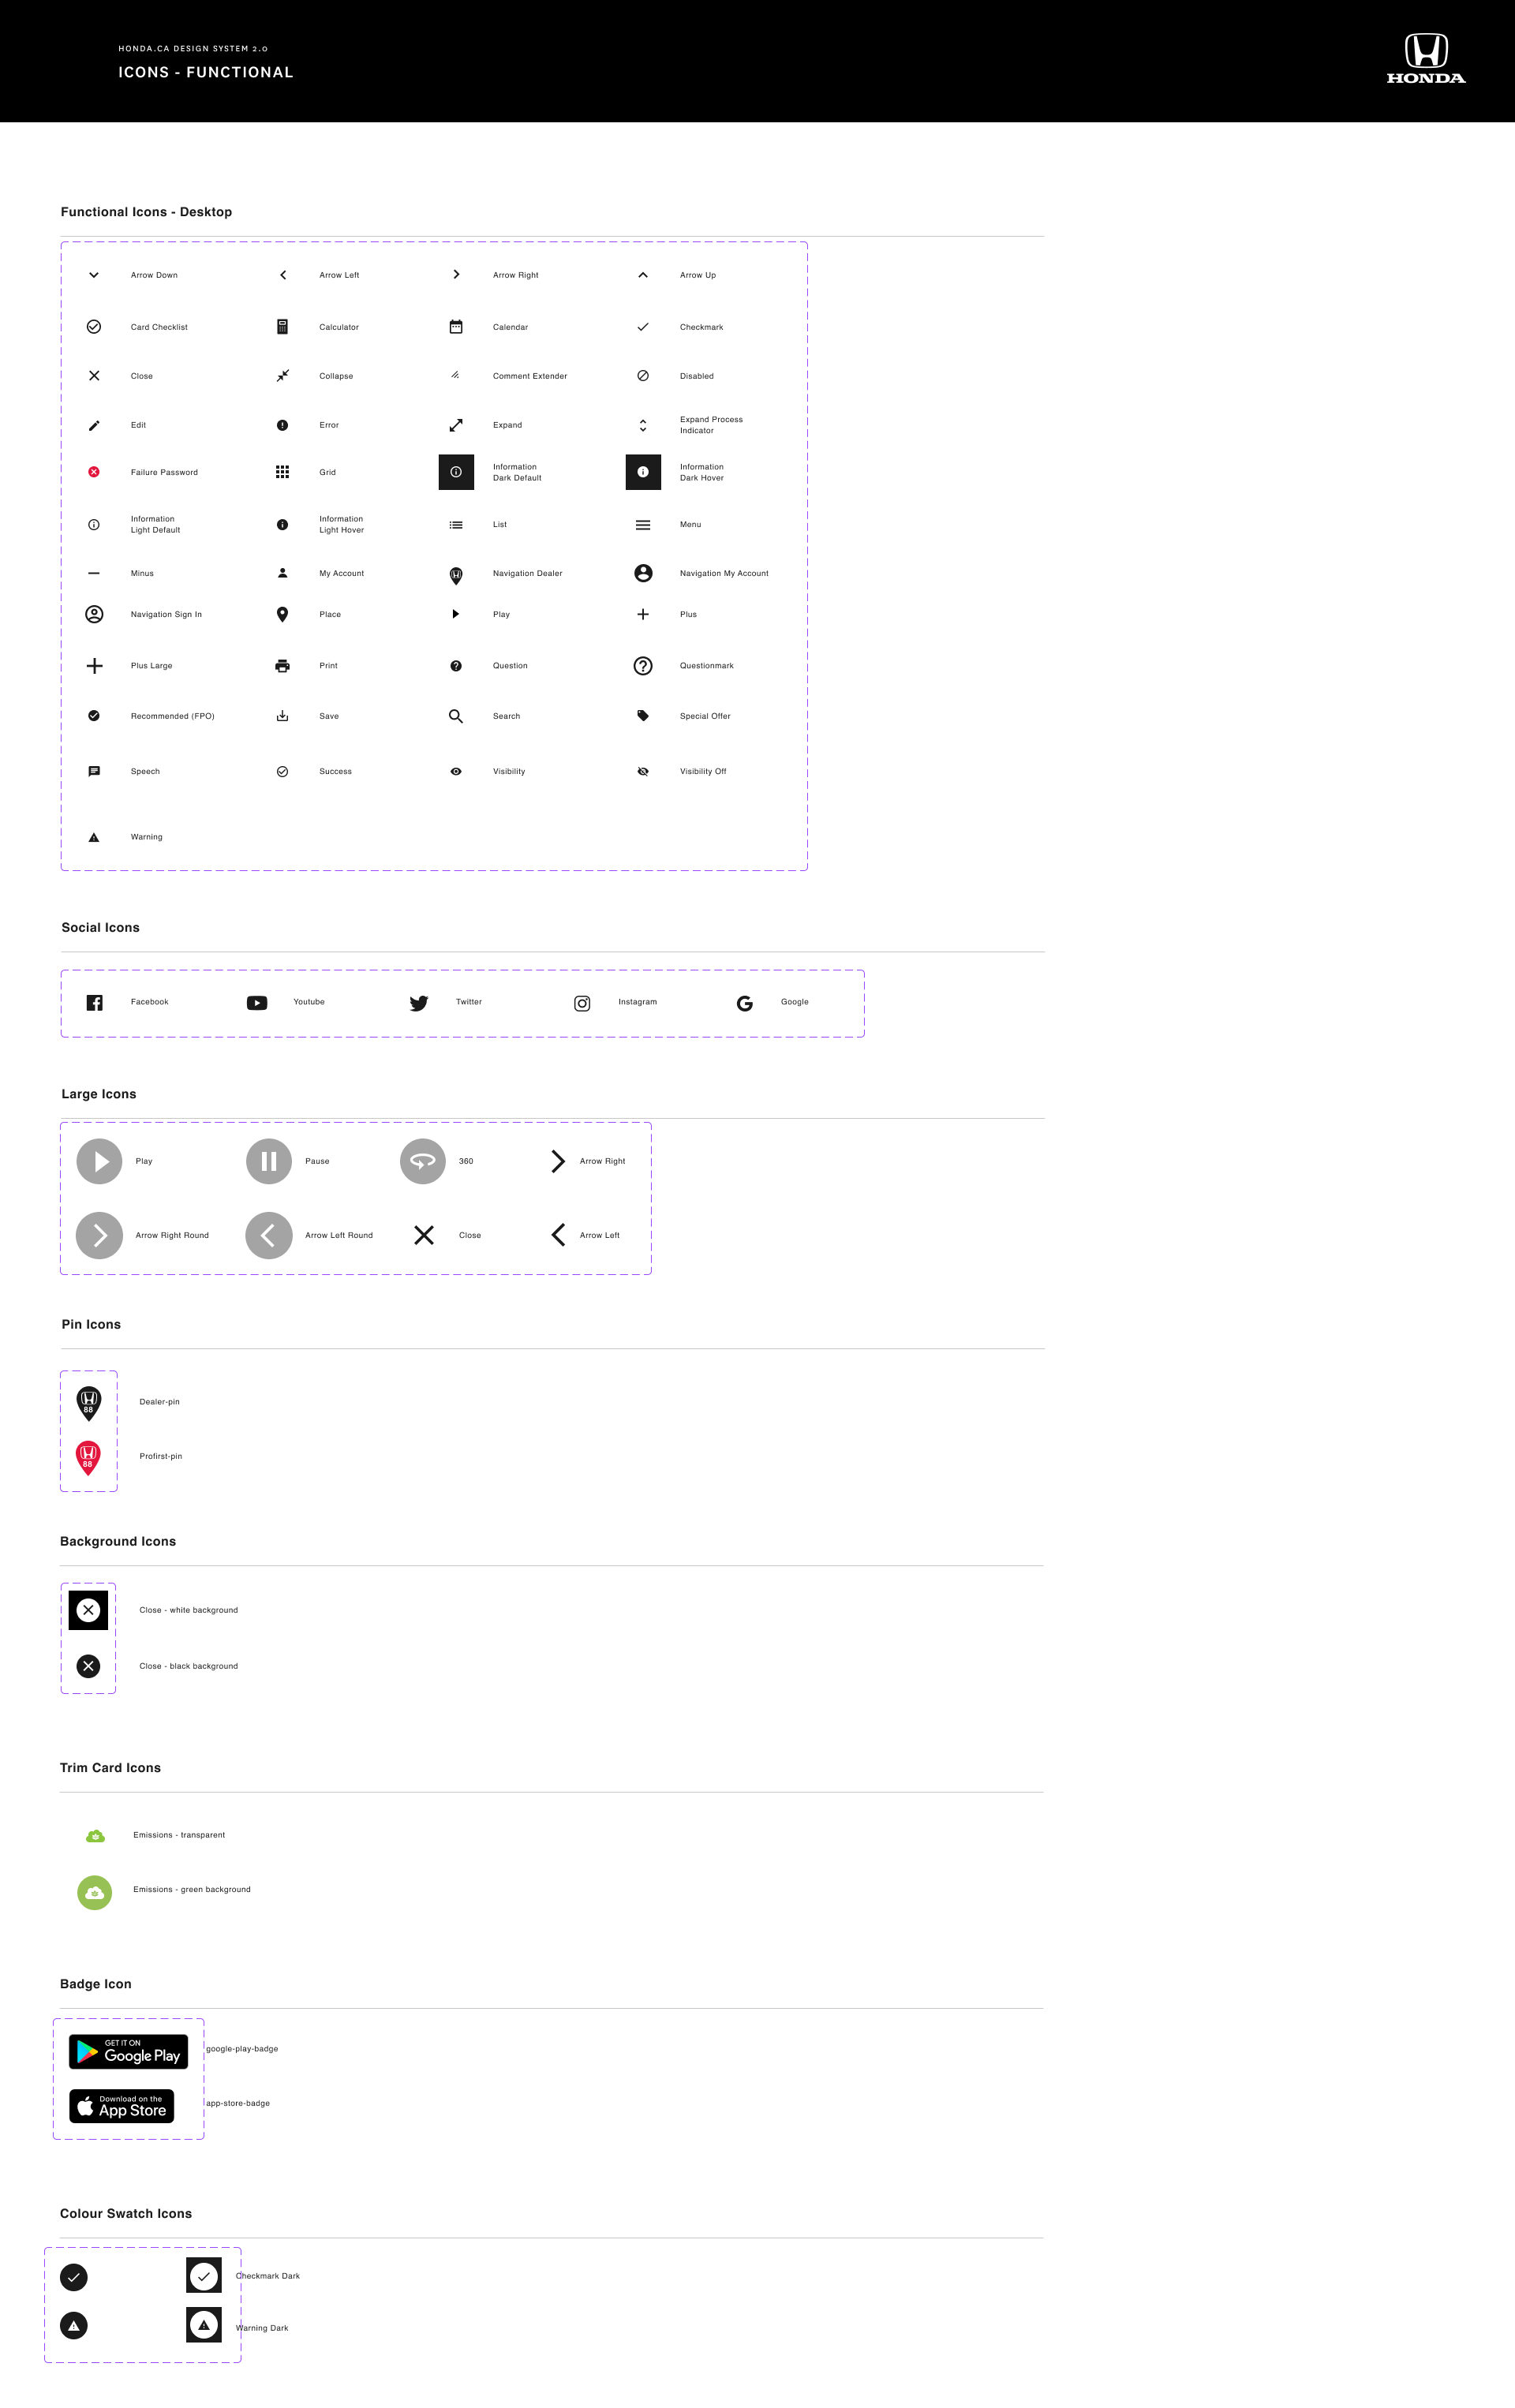The width and height of the screenshot is (1515, 2408).
Task: Select the Navigation Dealer pin icon
Action: (456, 575)
